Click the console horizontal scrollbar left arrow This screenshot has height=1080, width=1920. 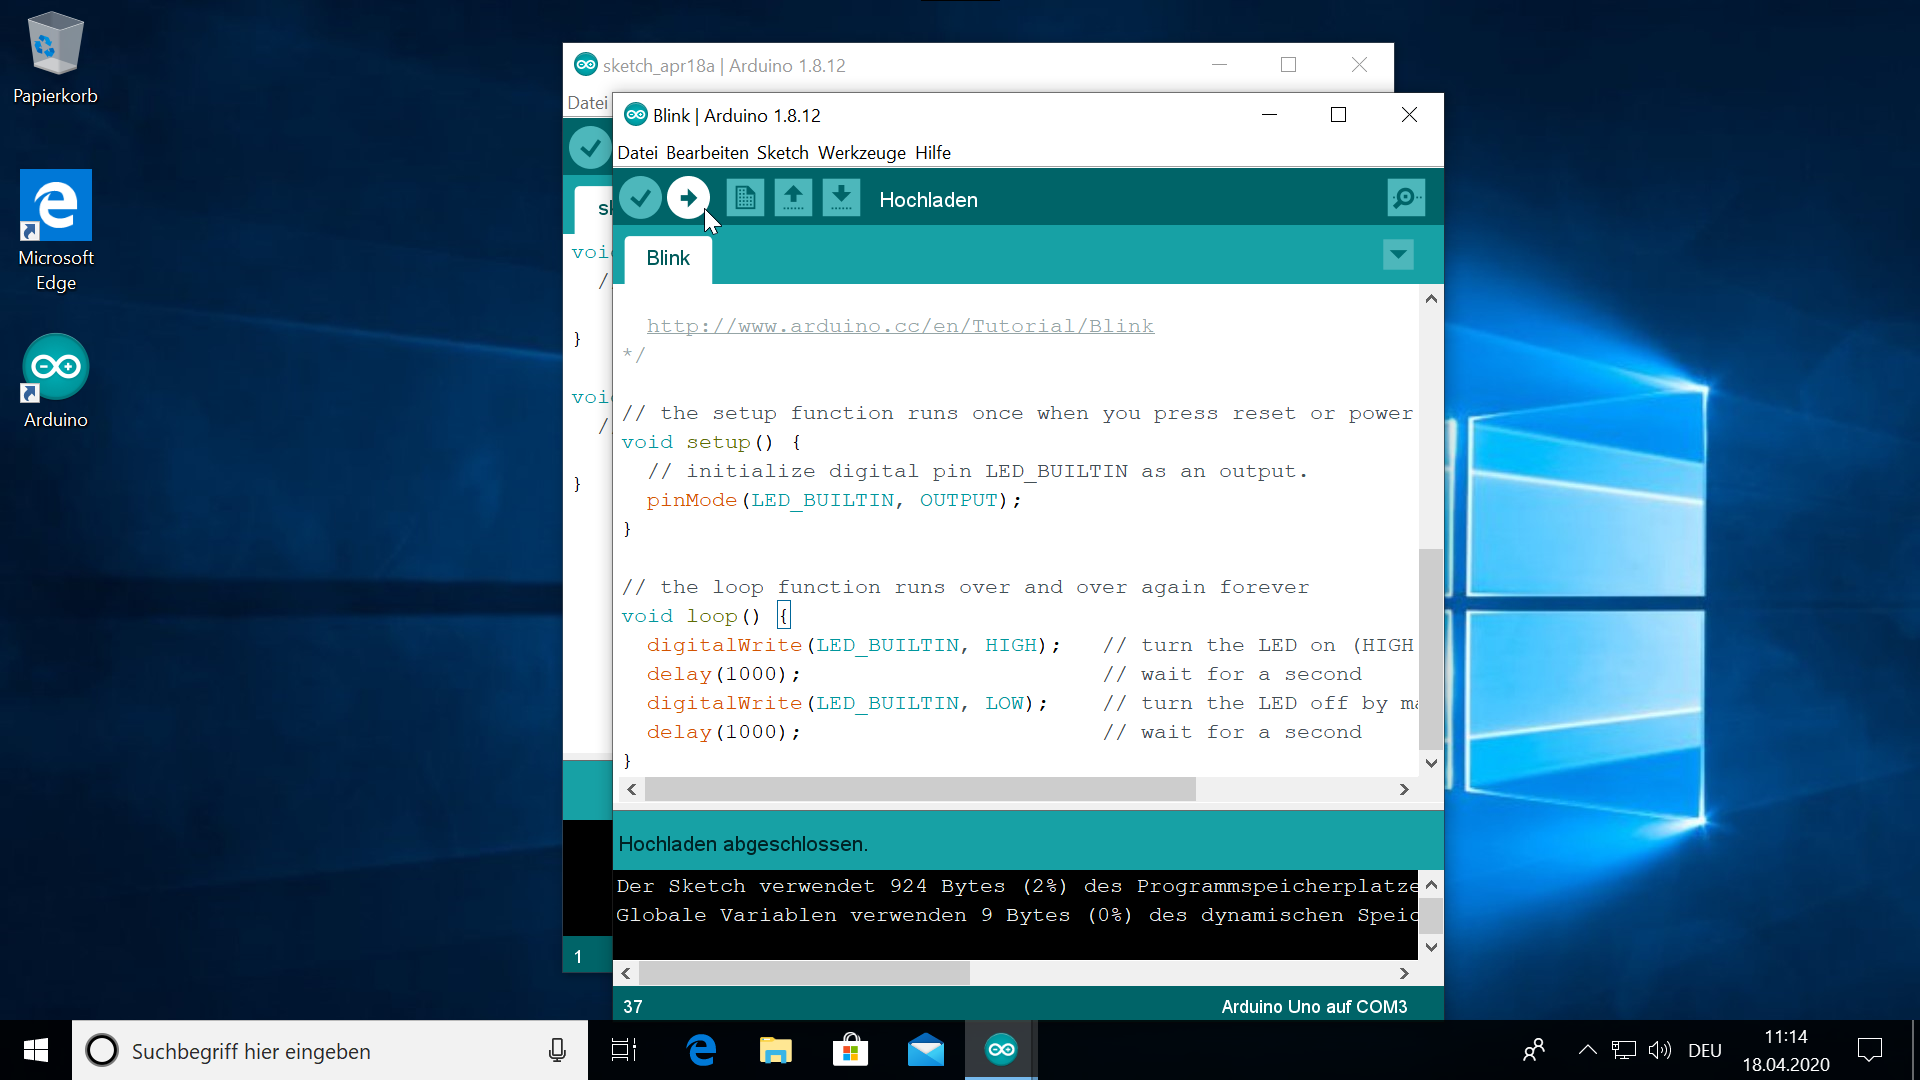(626, 973)
